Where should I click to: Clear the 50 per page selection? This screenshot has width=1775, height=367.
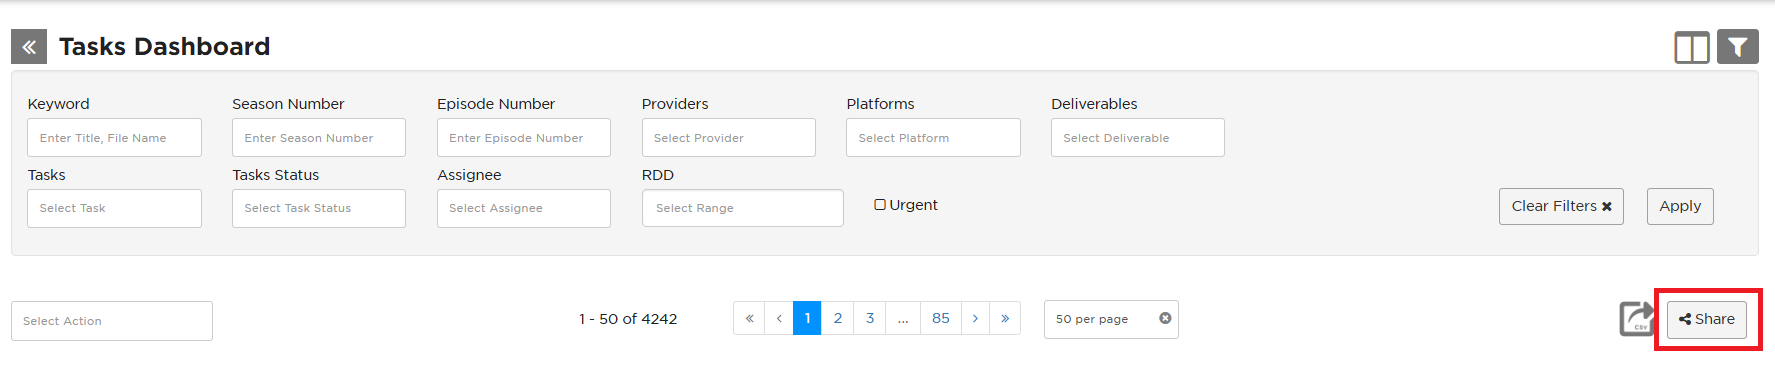[x=1165, y=318]
